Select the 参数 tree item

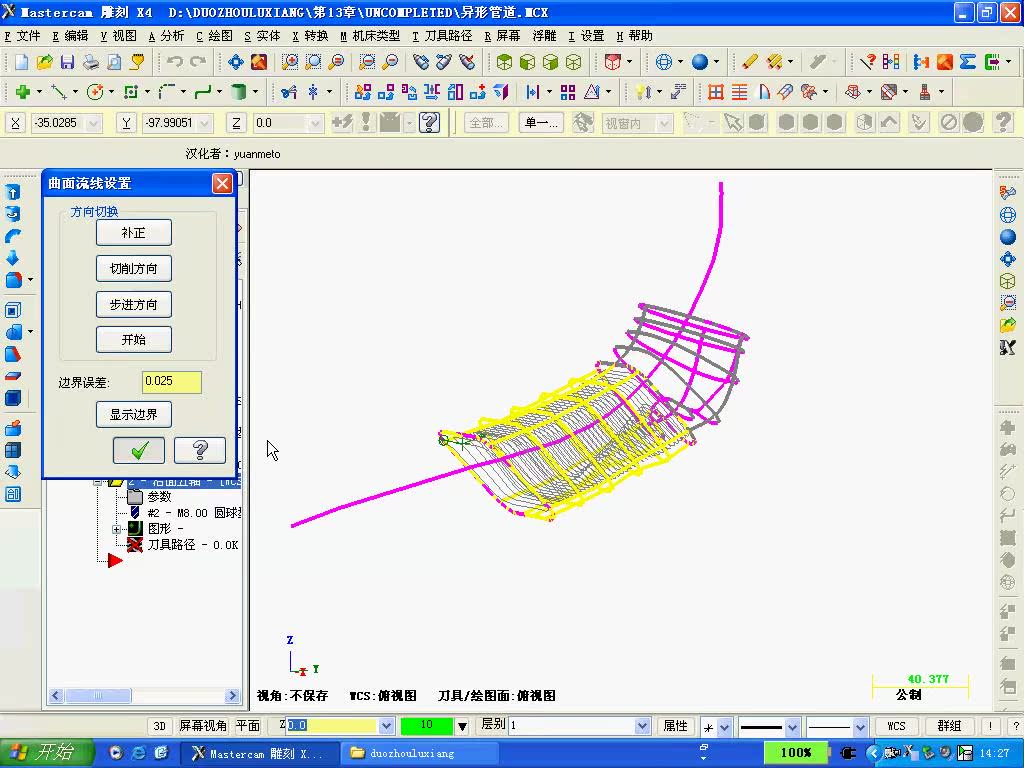(x=151, y=497)
